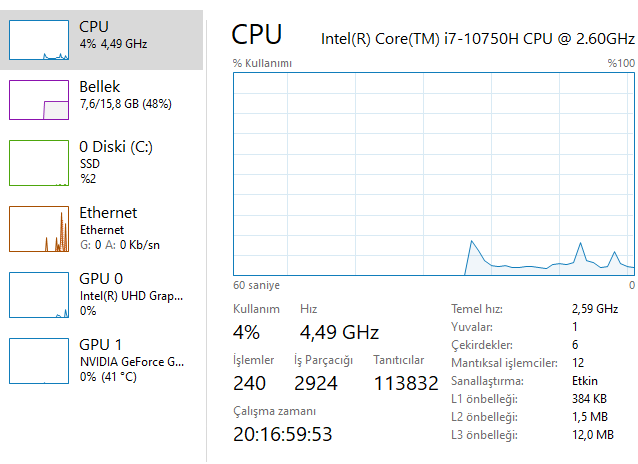
Task: Show GPU 0 Intel UHD details
Action: click(x=132, y=294)
